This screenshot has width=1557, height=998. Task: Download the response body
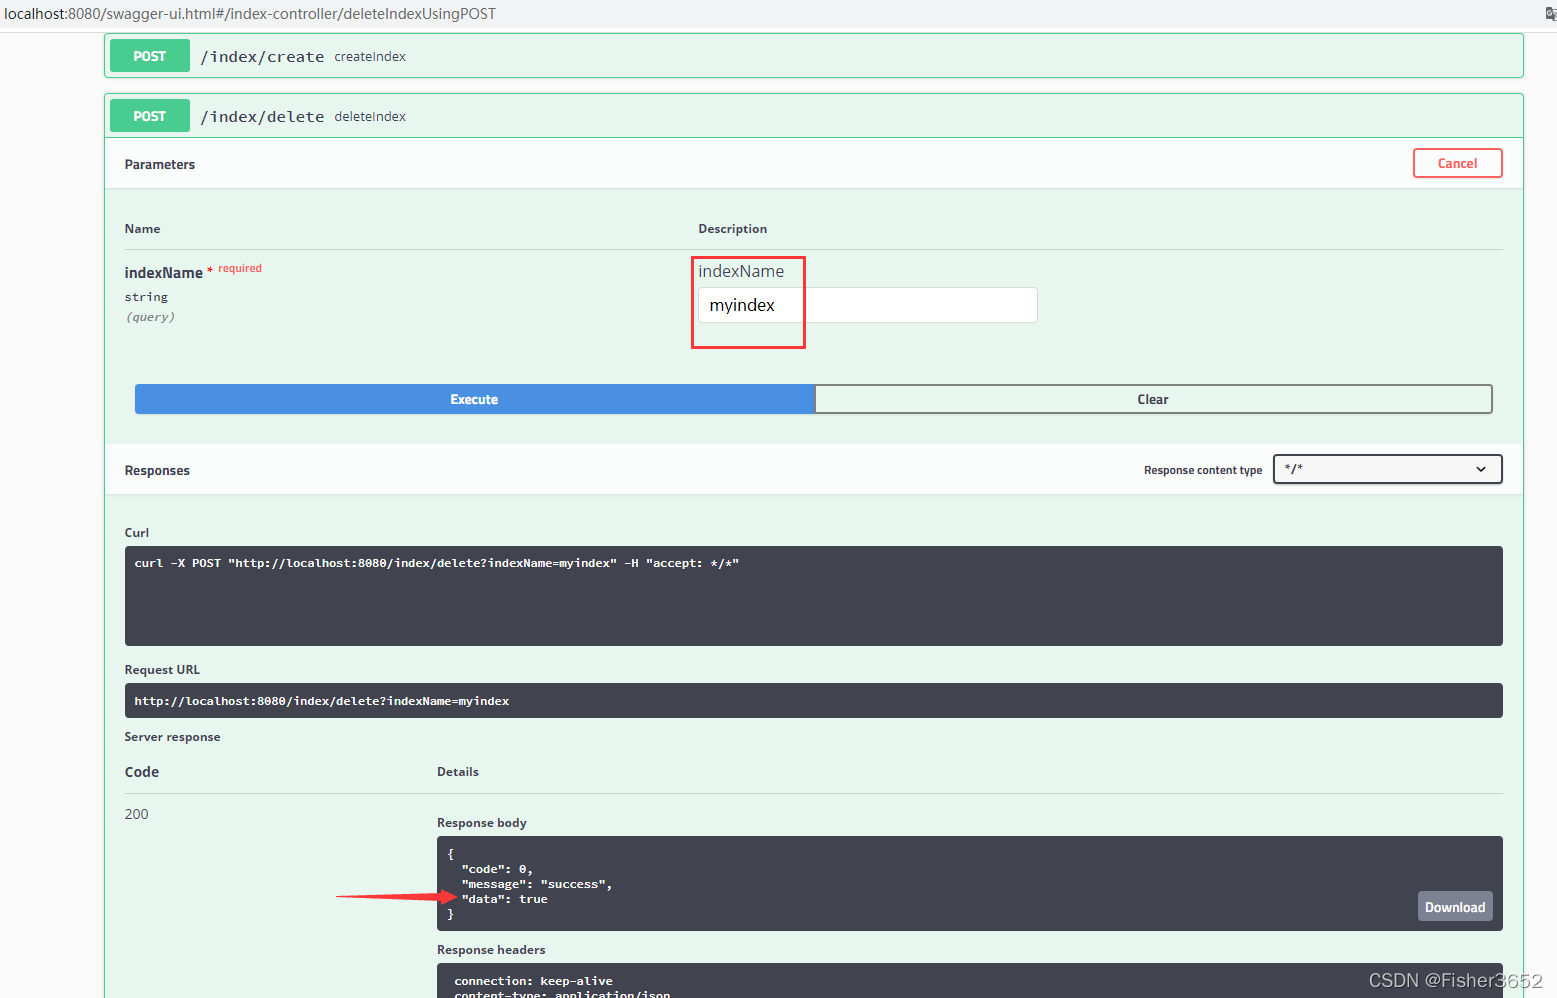click(1455, 907)
